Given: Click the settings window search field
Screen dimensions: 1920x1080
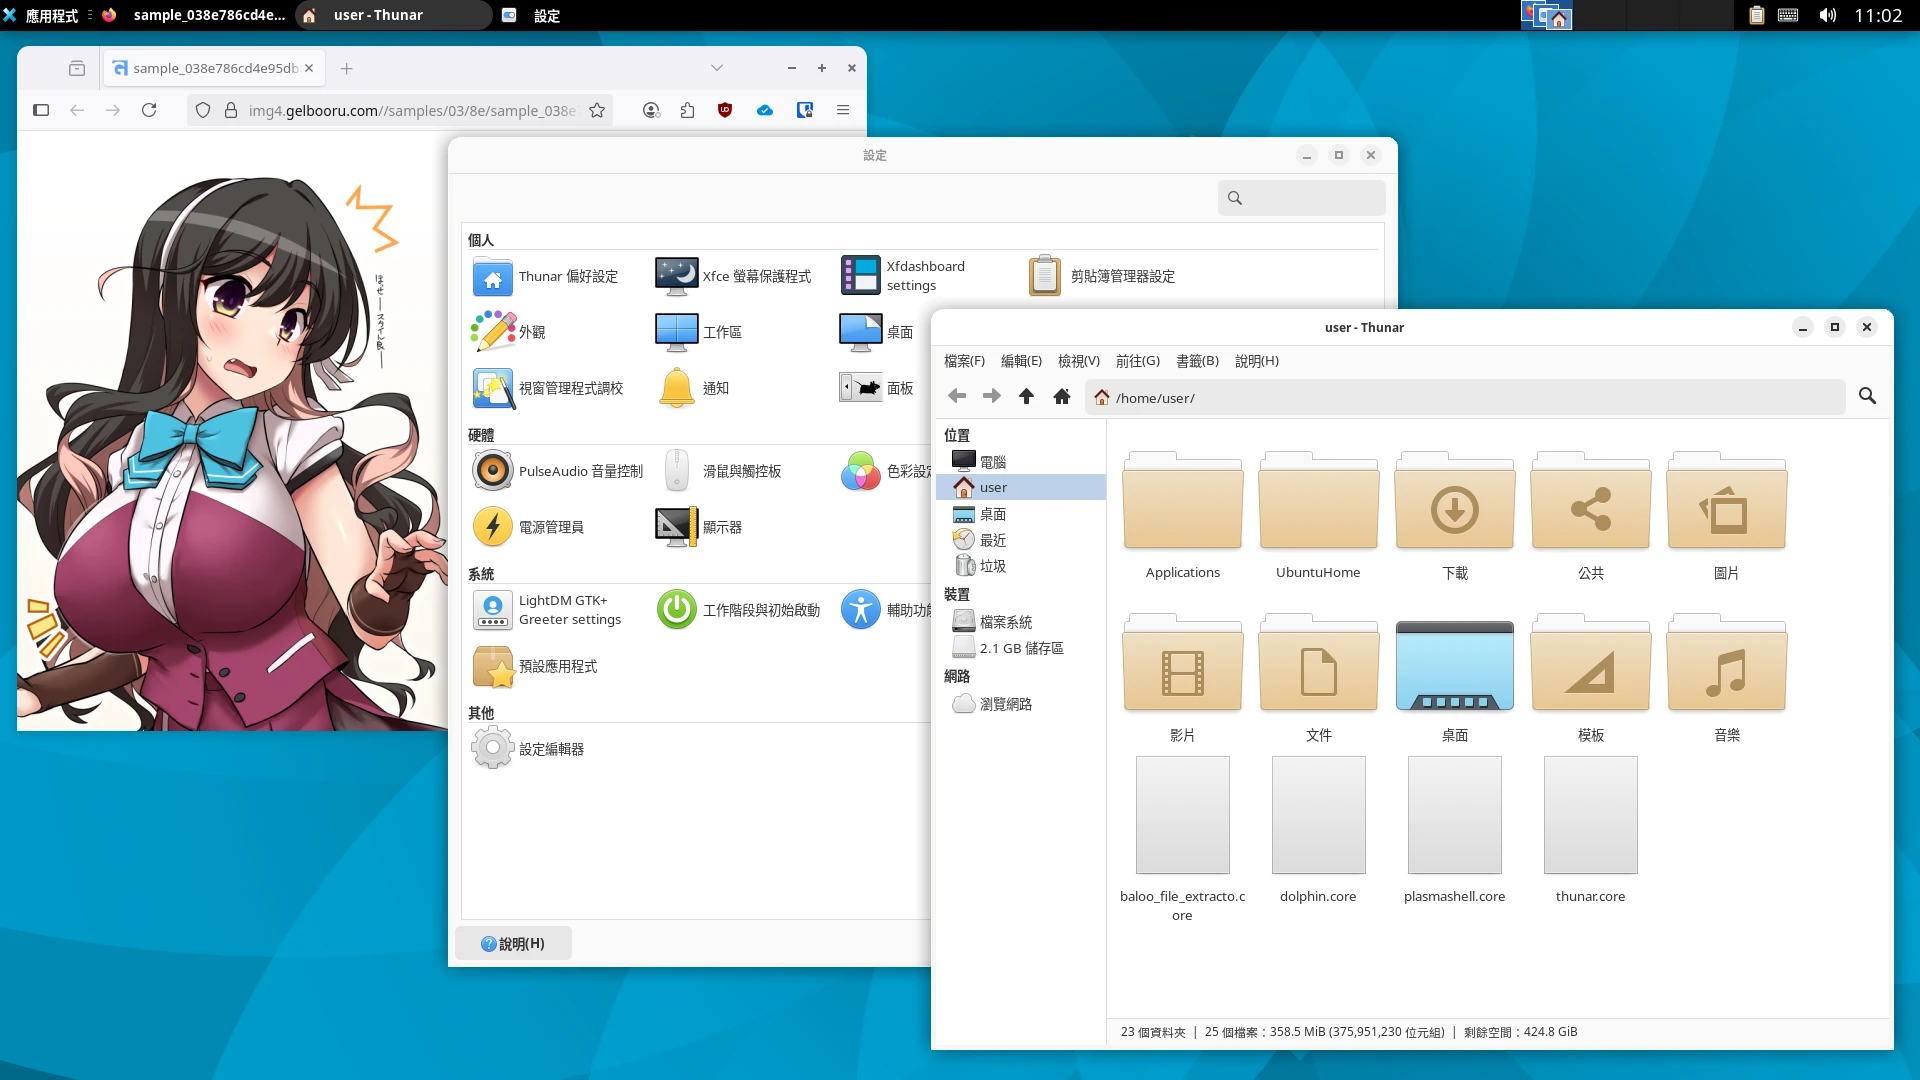Looking at the screenshot, I should (x=1300, y=197).
